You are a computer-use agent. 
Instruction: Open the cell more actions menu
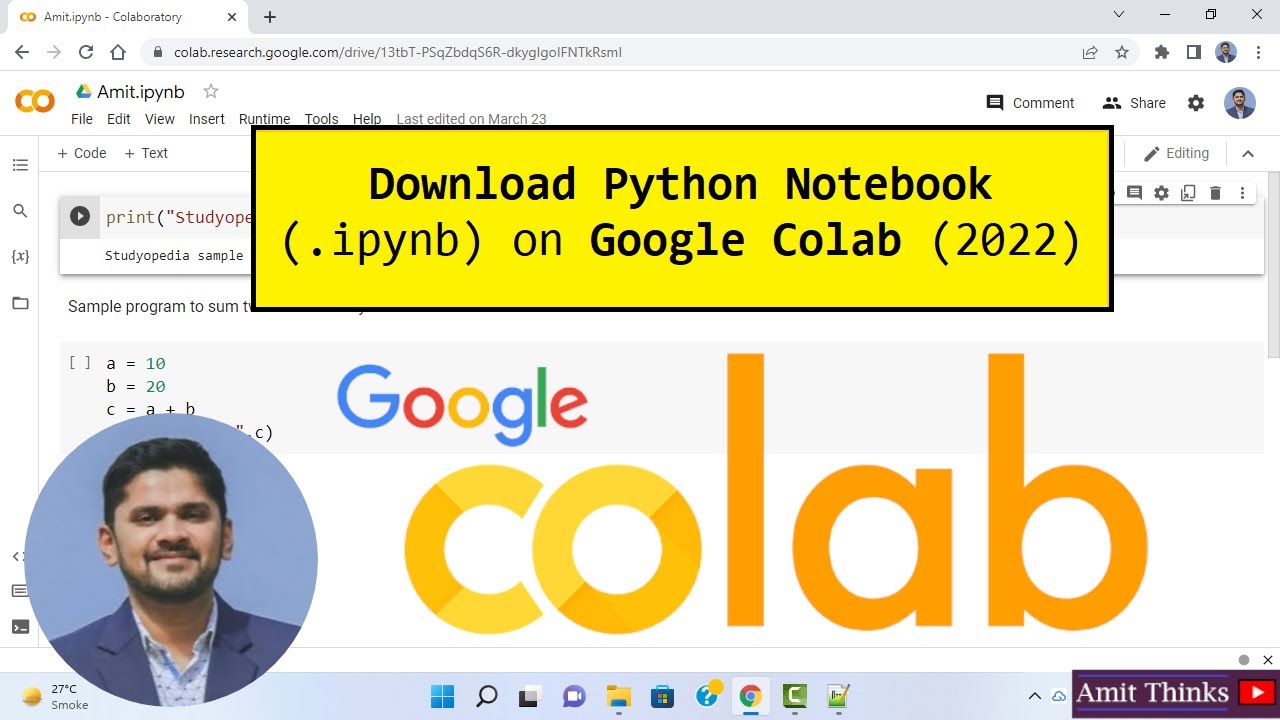[1242, 193]
